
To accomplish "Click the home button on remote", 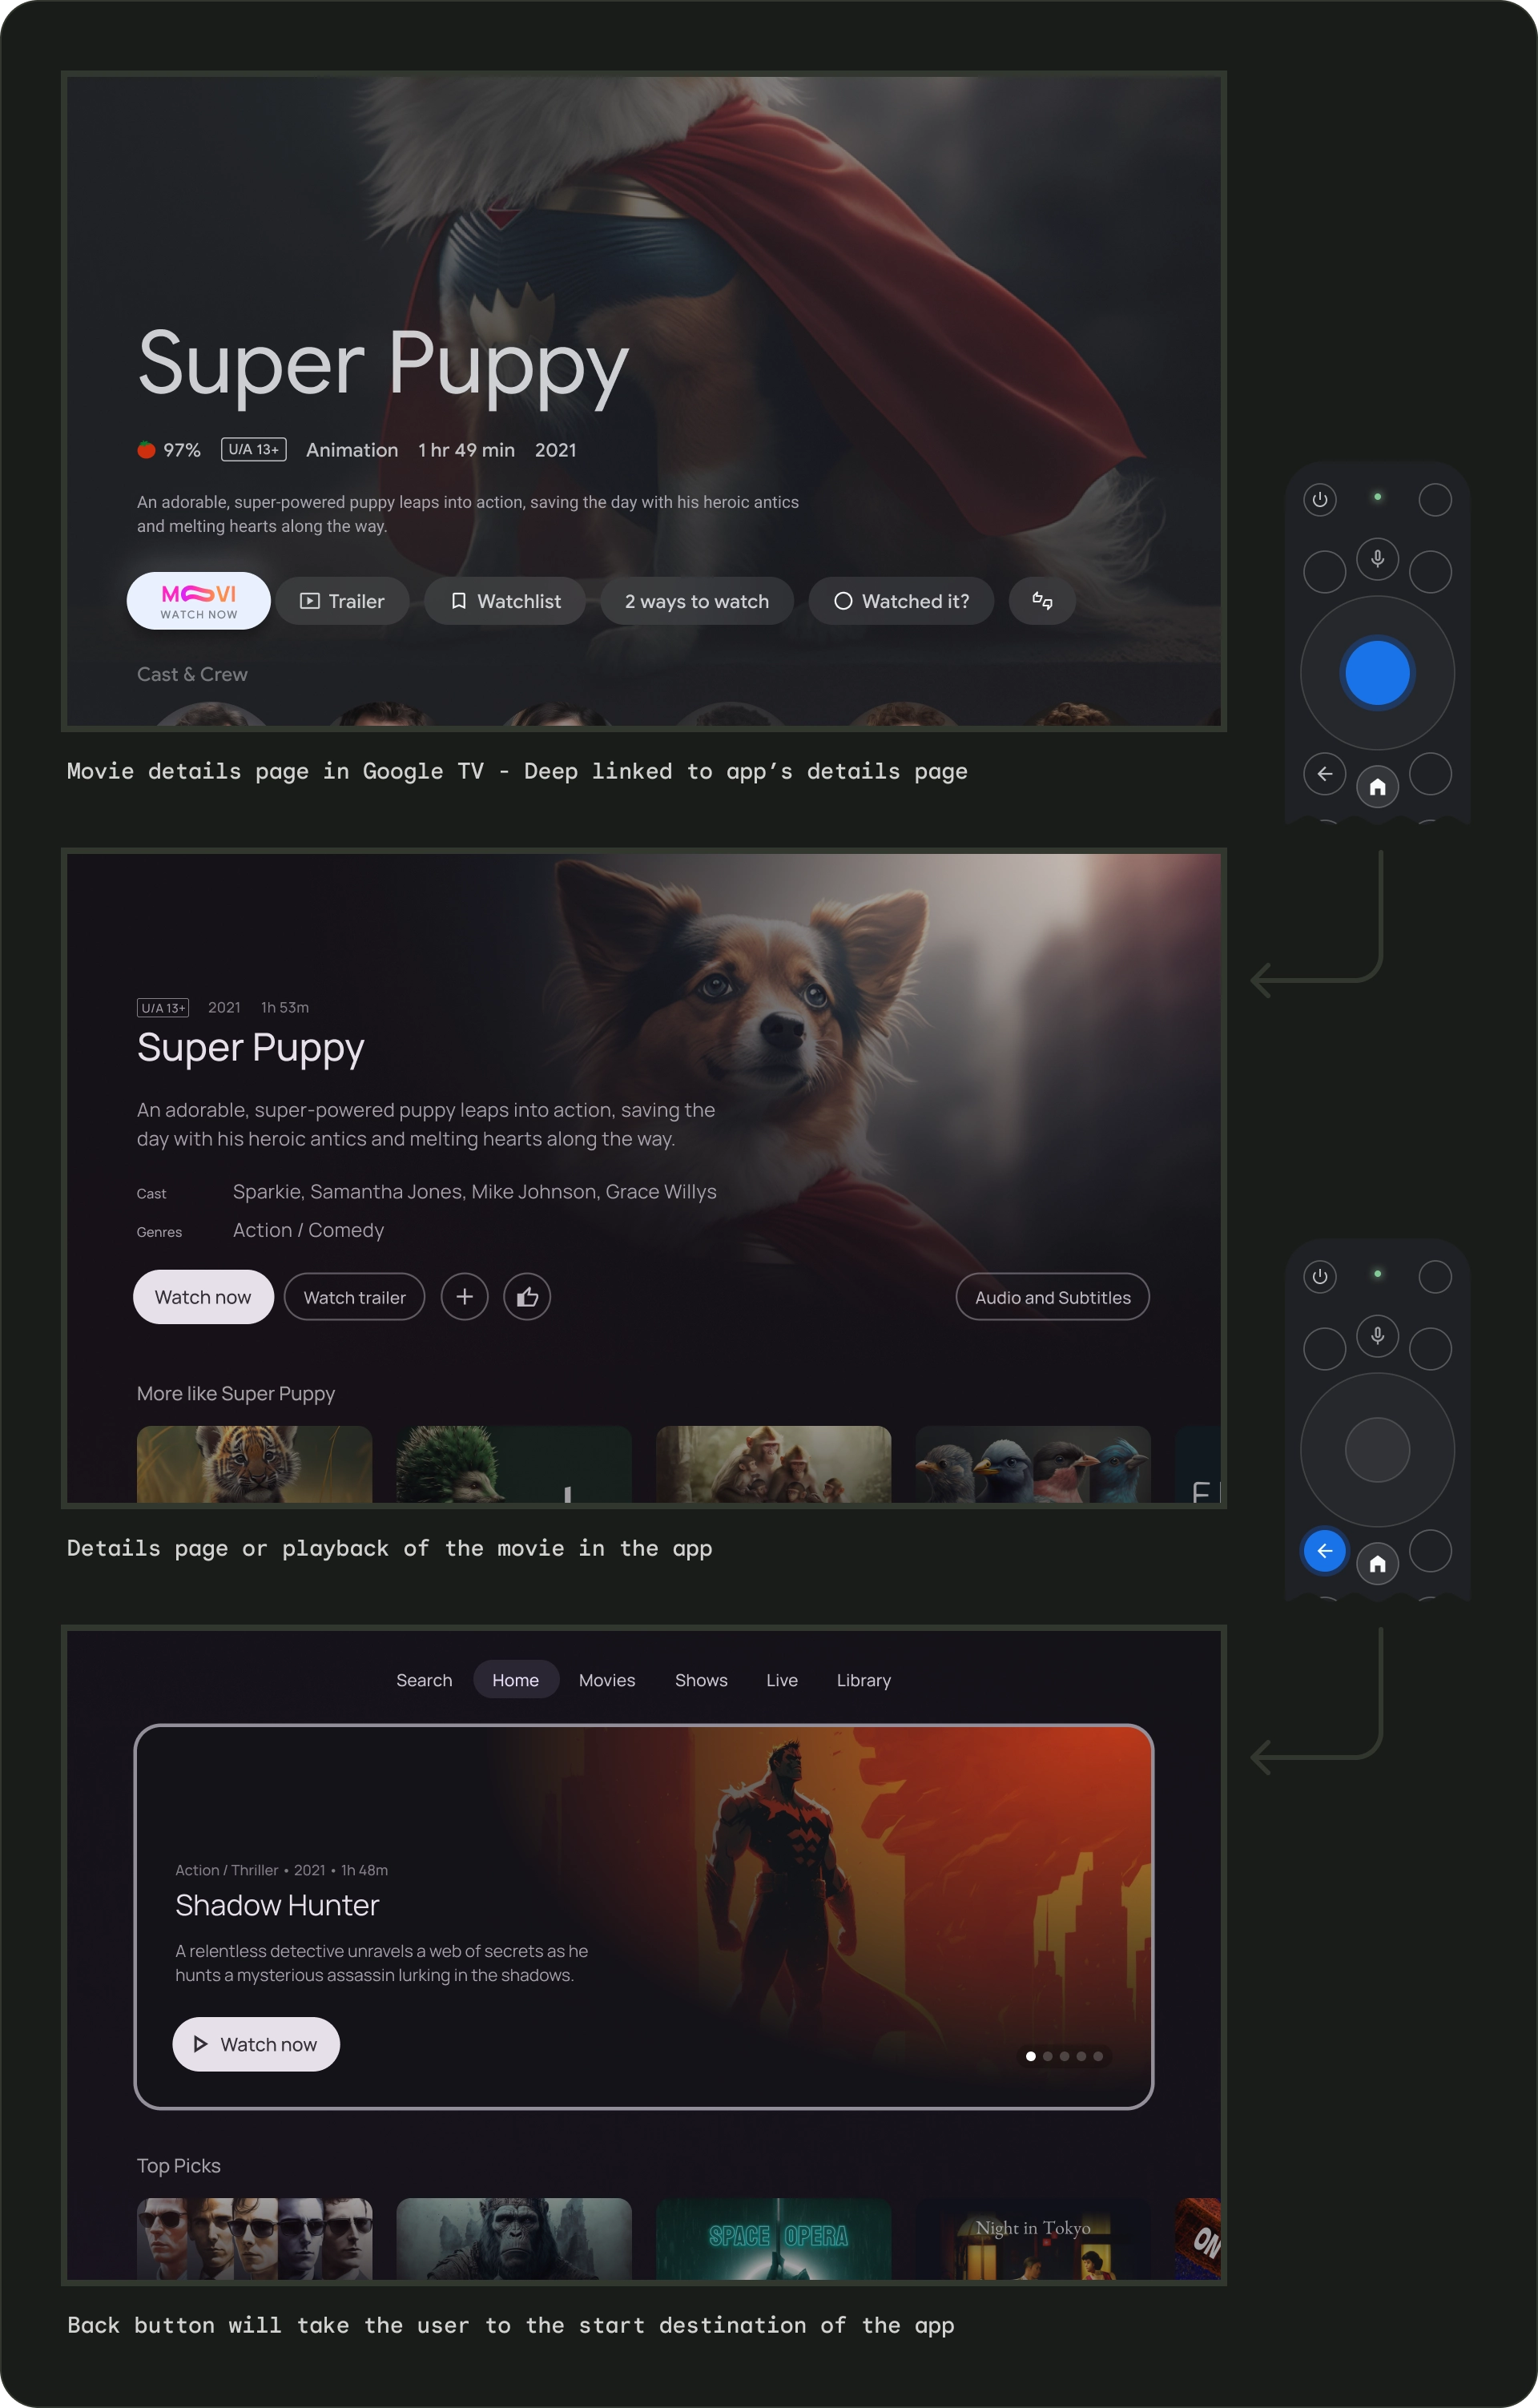I will click(x=1376, y=784).
